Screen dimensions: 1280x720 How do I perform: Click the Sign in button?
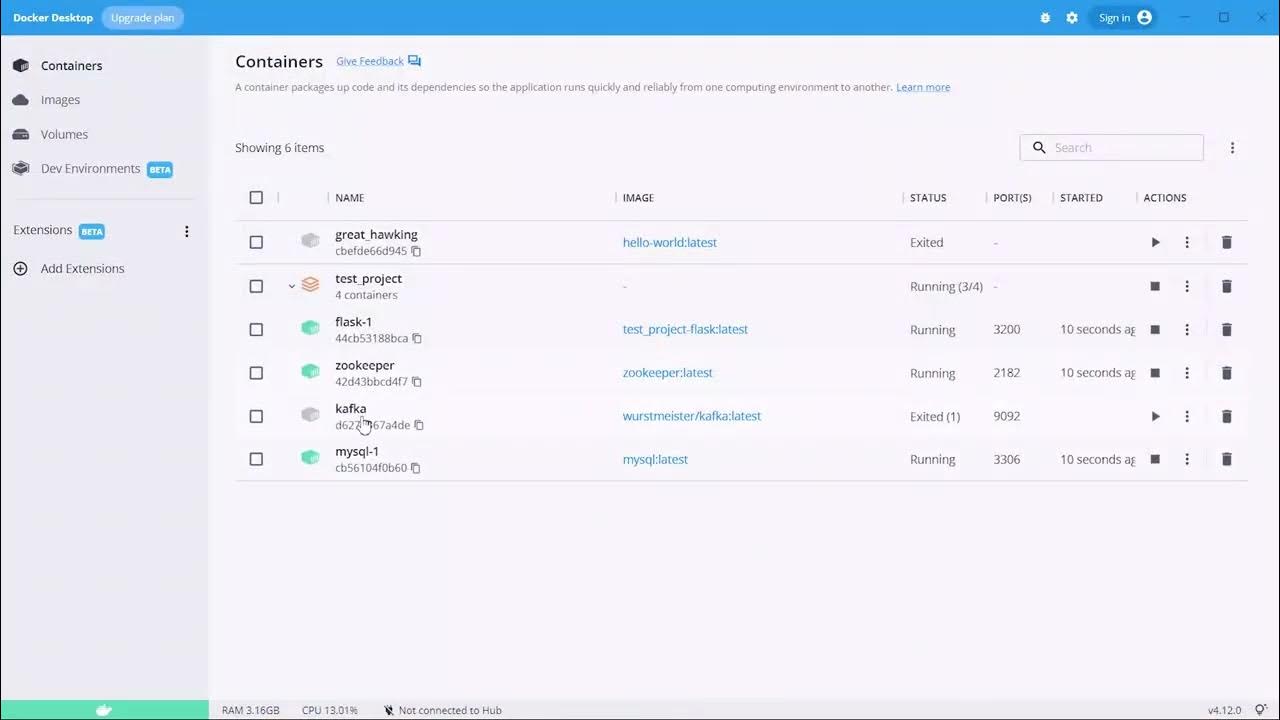click(1125, 18)
